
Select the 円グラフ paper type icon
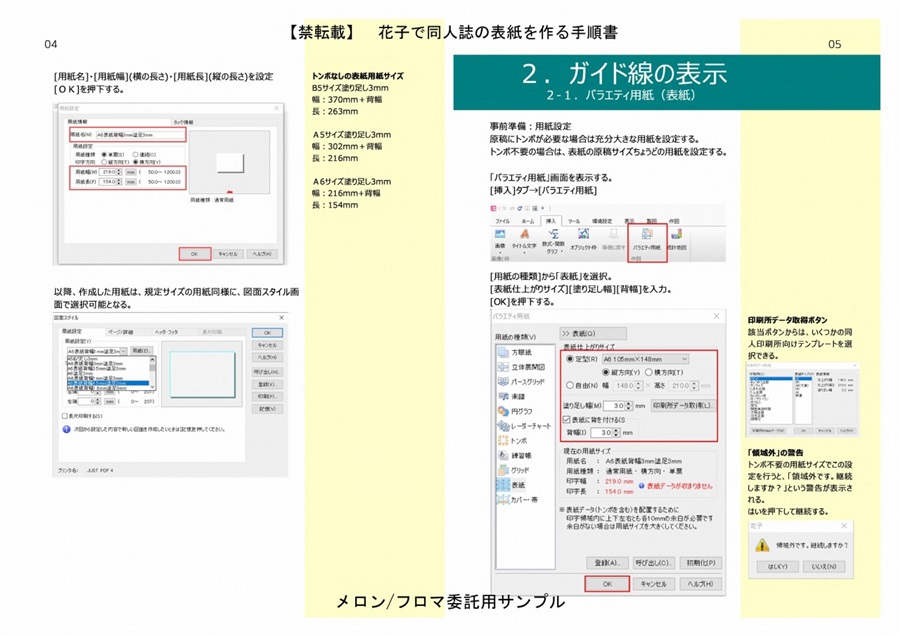pos(503,411)
